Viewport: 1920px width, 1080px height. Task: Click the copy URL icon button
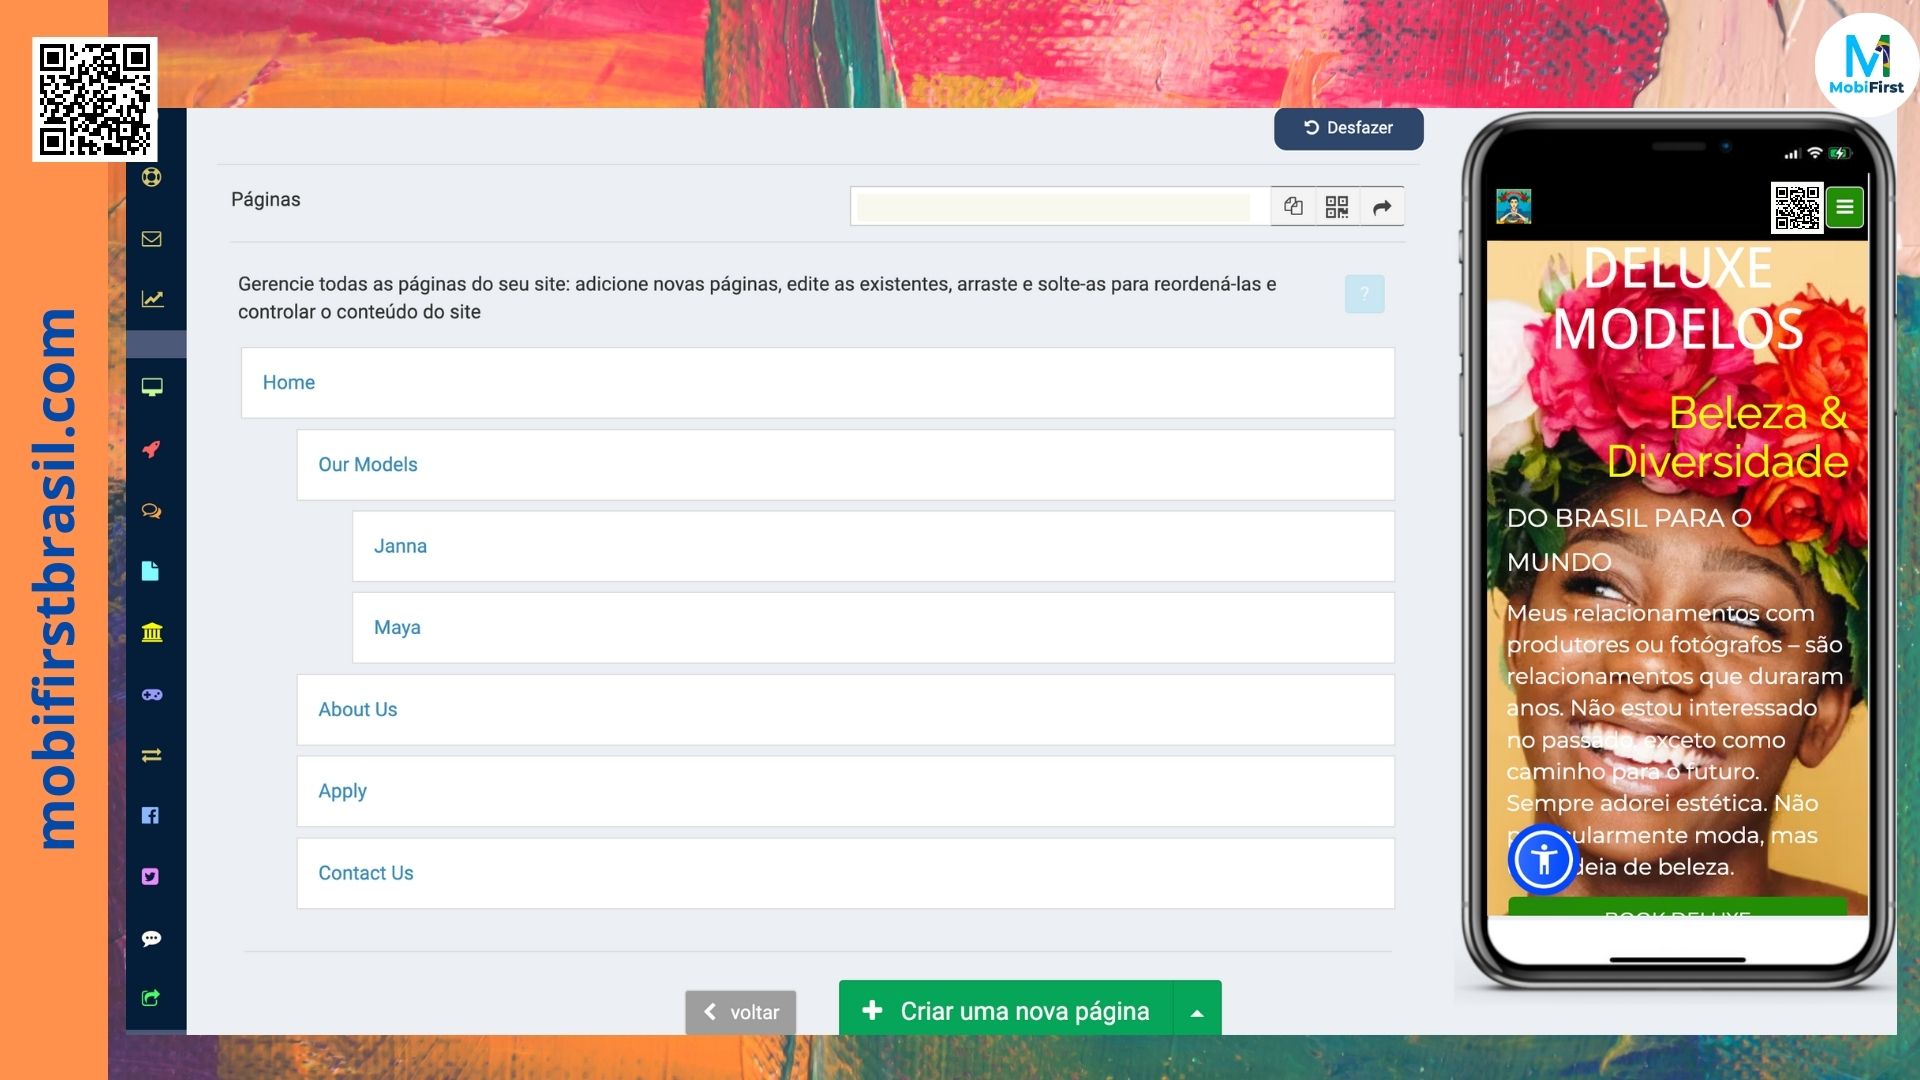[1293, 207]
